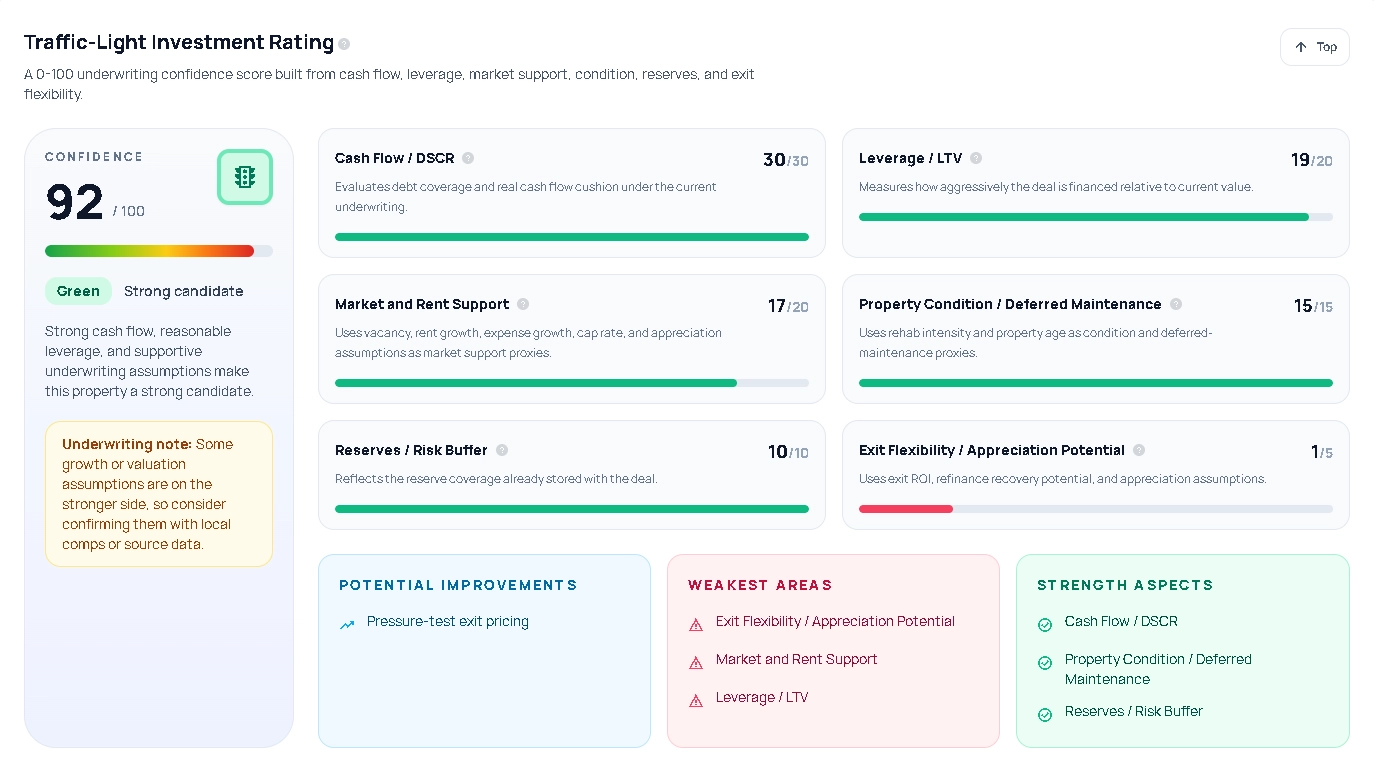This screenshot has width=1374, height=770.
Task: Click the Top navigation button
Action: point(1314,46)
